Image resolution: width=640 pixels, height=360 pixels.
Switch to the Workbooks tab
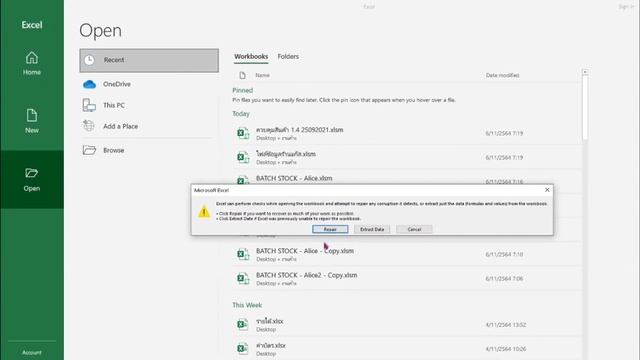(x=251, y=56)
